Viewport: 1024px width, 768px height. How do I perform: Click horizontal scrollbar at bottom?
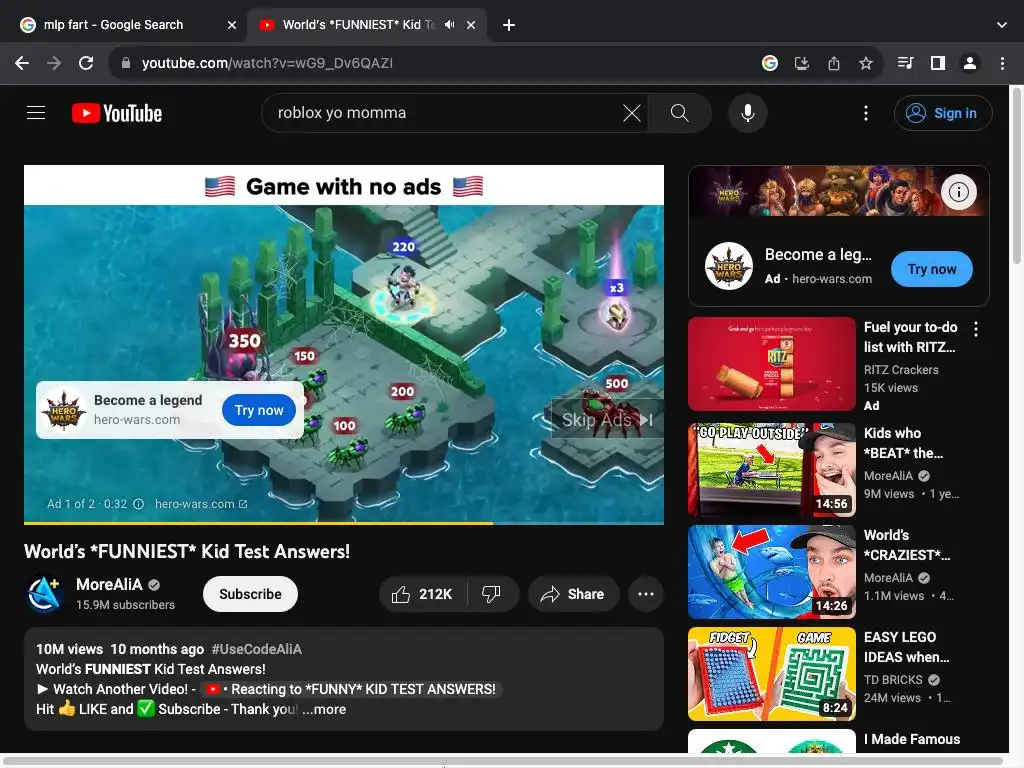(503, 761)
